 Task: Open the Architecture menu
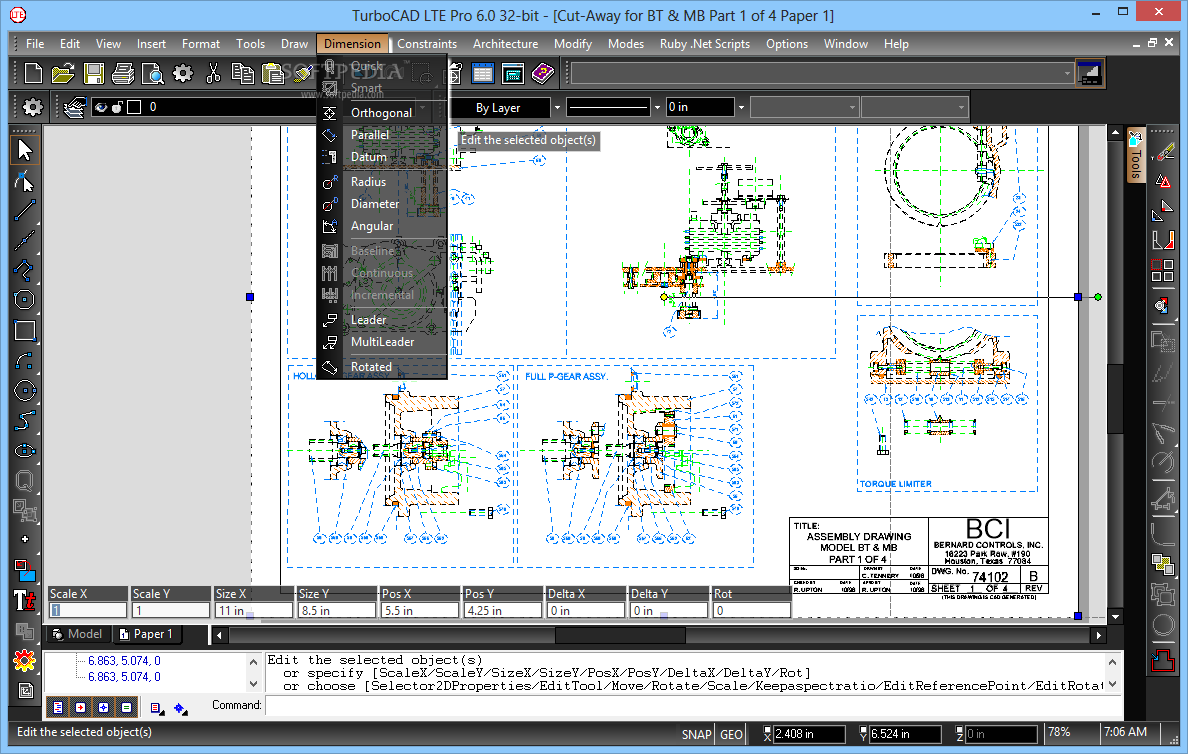click(505, 44)
